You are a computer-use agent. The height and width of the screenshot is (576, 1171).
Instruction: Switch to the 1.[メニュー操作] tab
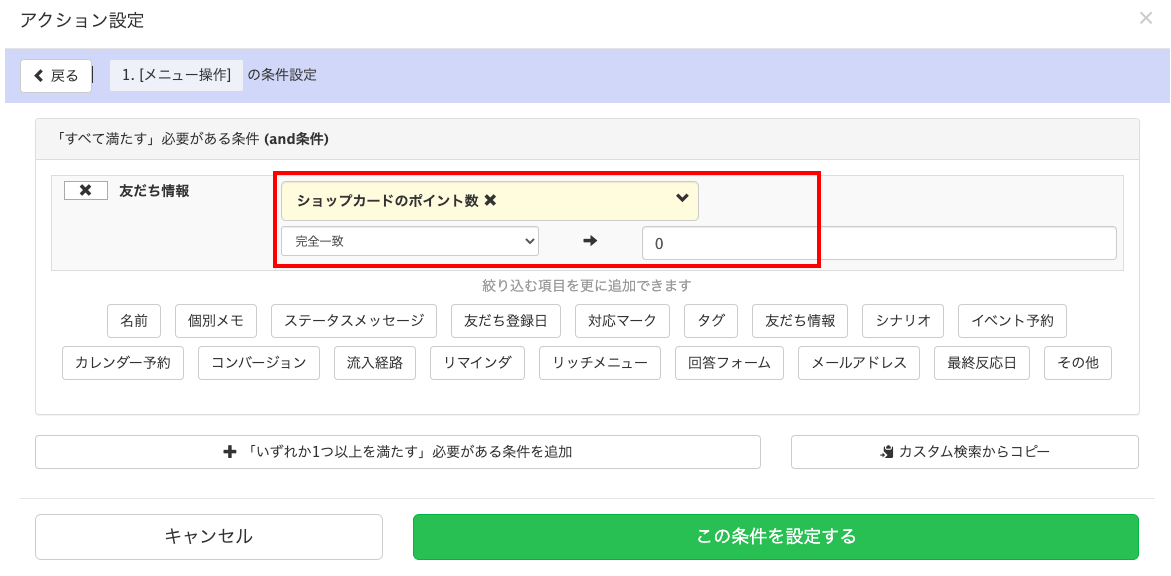176,76
